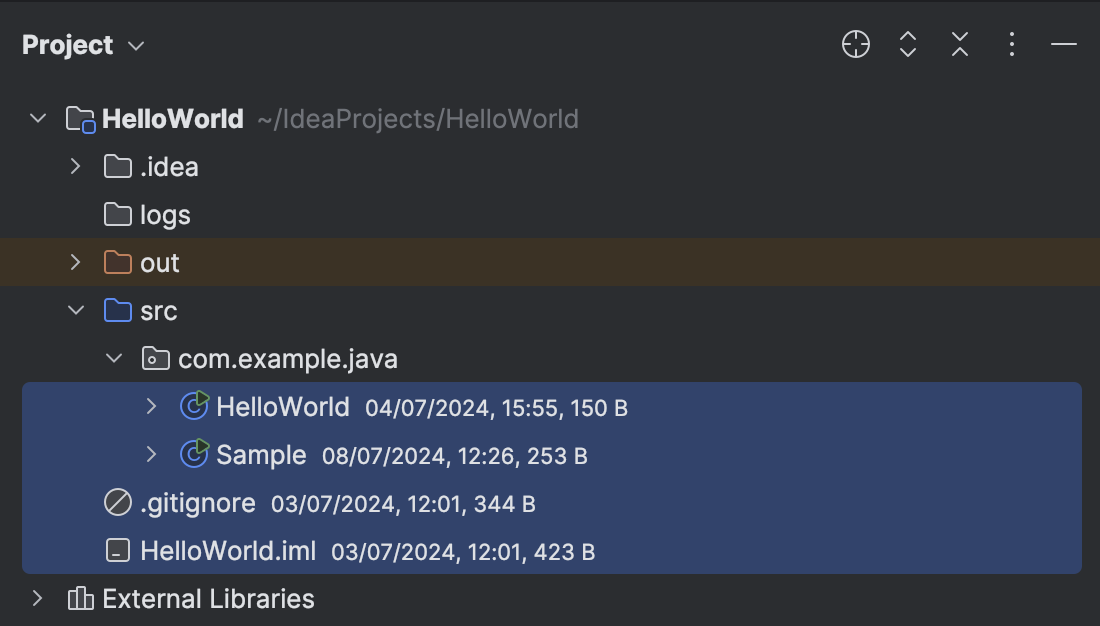Image resolution: width=1100 pixels, height=626 pixels.
Task: Expand the out folder
Action: click(x=75, y=262)
